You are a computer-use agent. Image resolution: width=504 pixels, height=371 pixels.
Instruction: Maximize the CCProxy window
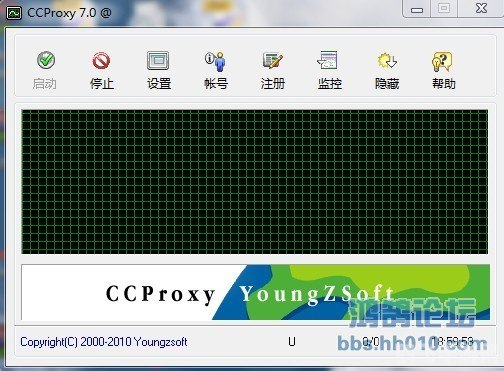click(444, 9)
